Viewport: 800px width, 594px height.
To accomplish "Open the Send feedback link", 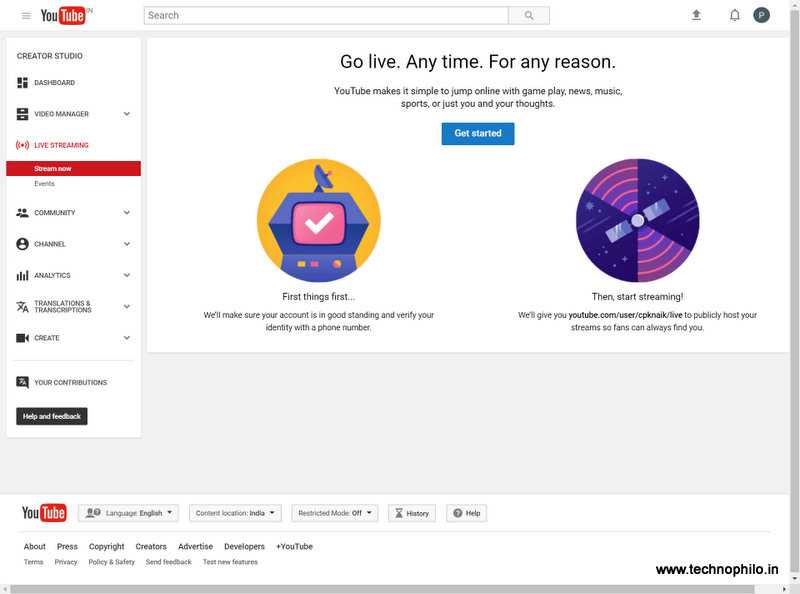I will pos(167,561).
